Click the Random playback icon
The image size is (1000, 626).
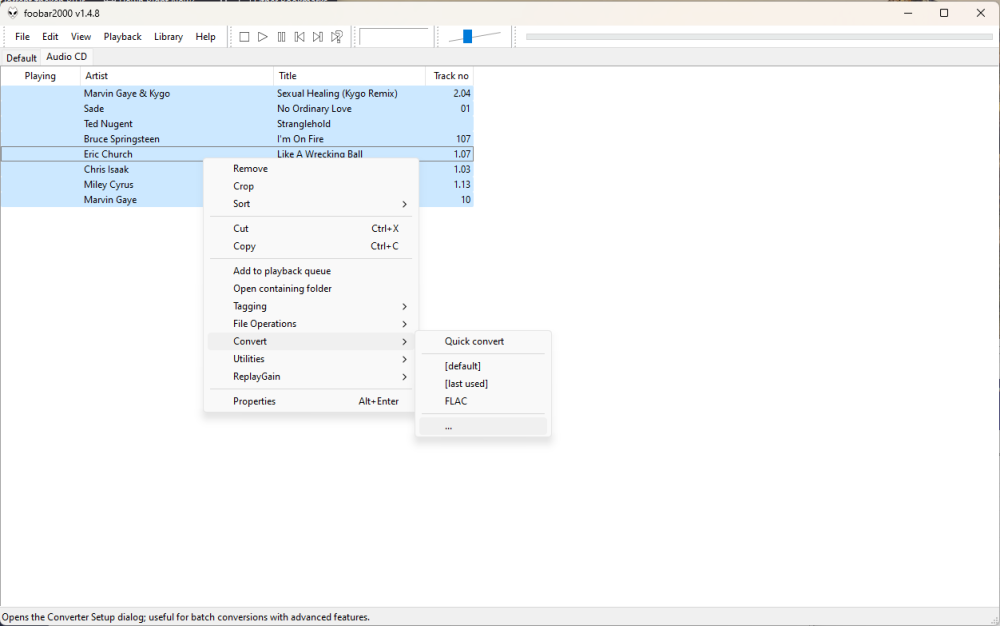337,36
